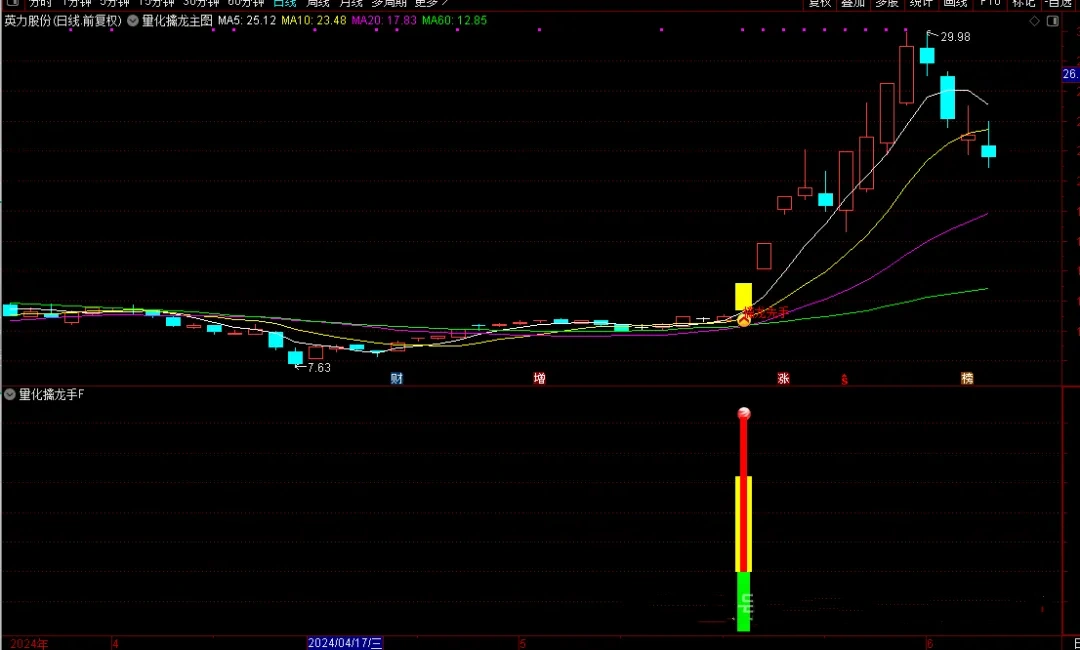
Task: Open the 多周期 multi-period view
Action: point(391,3)
